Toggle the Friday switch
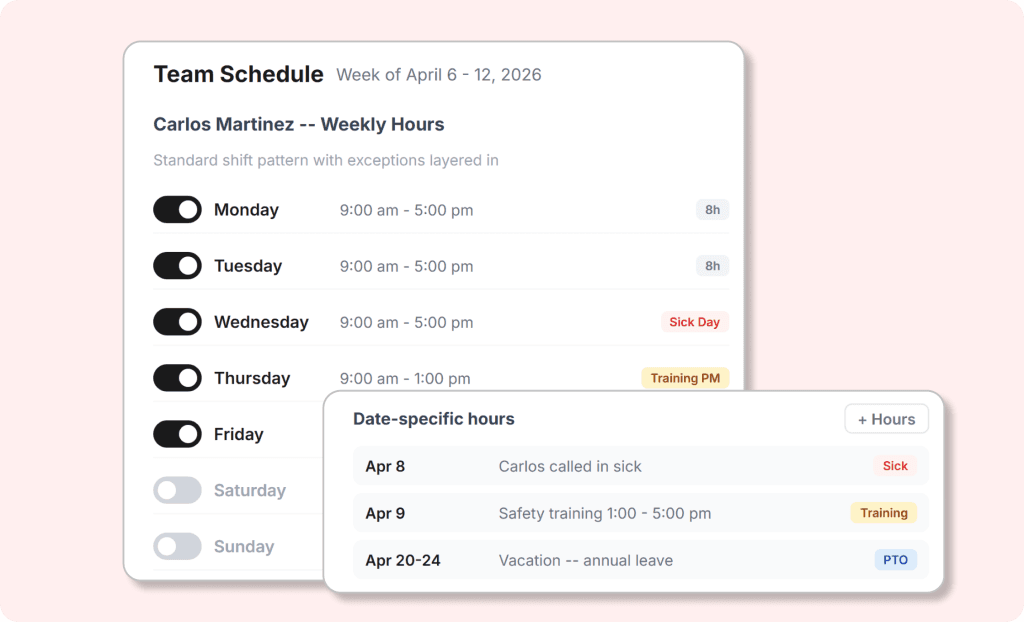 click(177, 434)
